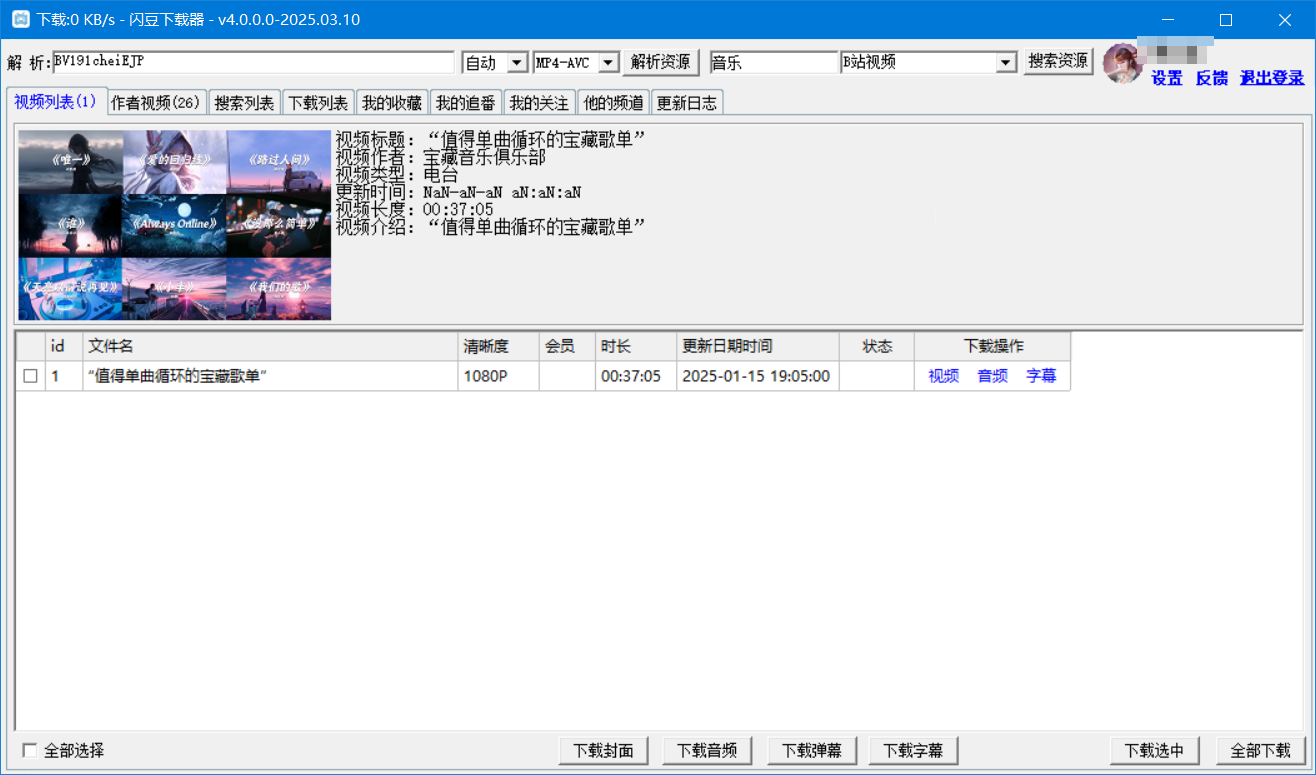Expand the 自动 quality dropdown
1316x775 pixels.
click(517, 63)
